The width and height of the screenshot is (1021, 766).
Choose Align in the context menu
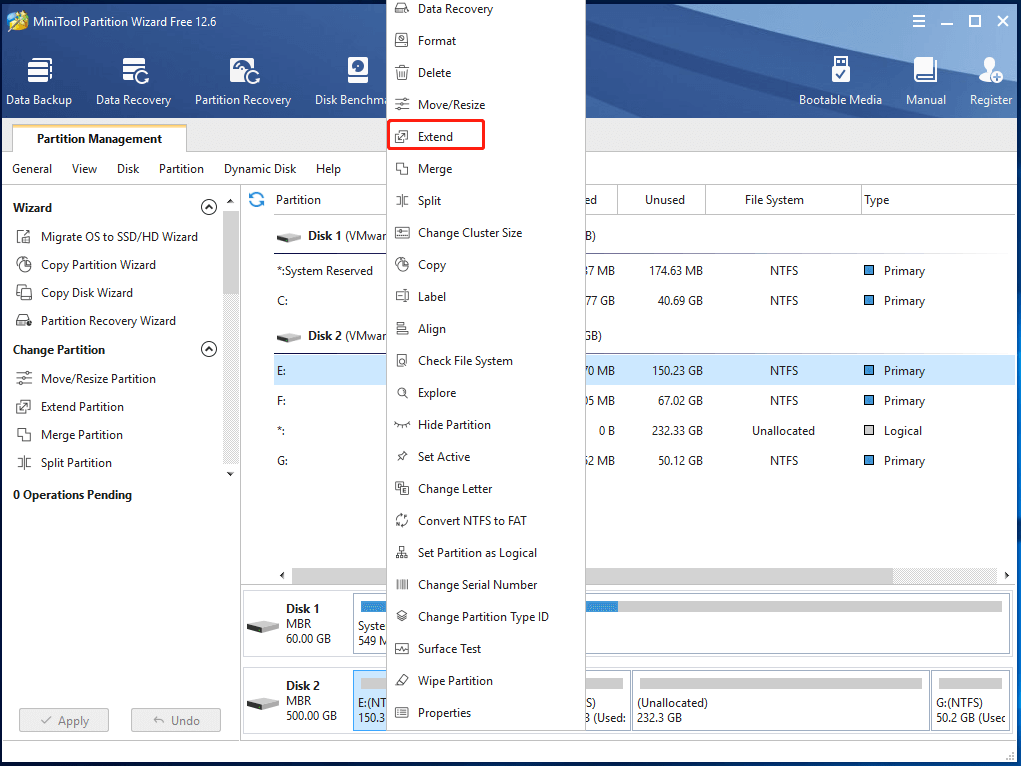(x=486, y=329)
